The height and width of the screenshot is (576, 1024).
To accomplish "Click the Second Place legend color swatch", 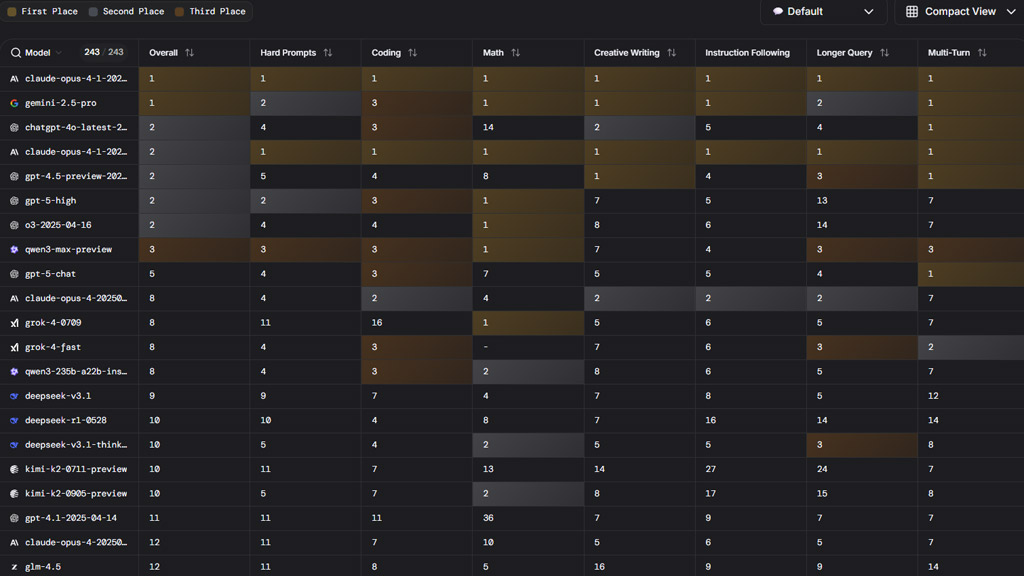I will tap(93, 12).
